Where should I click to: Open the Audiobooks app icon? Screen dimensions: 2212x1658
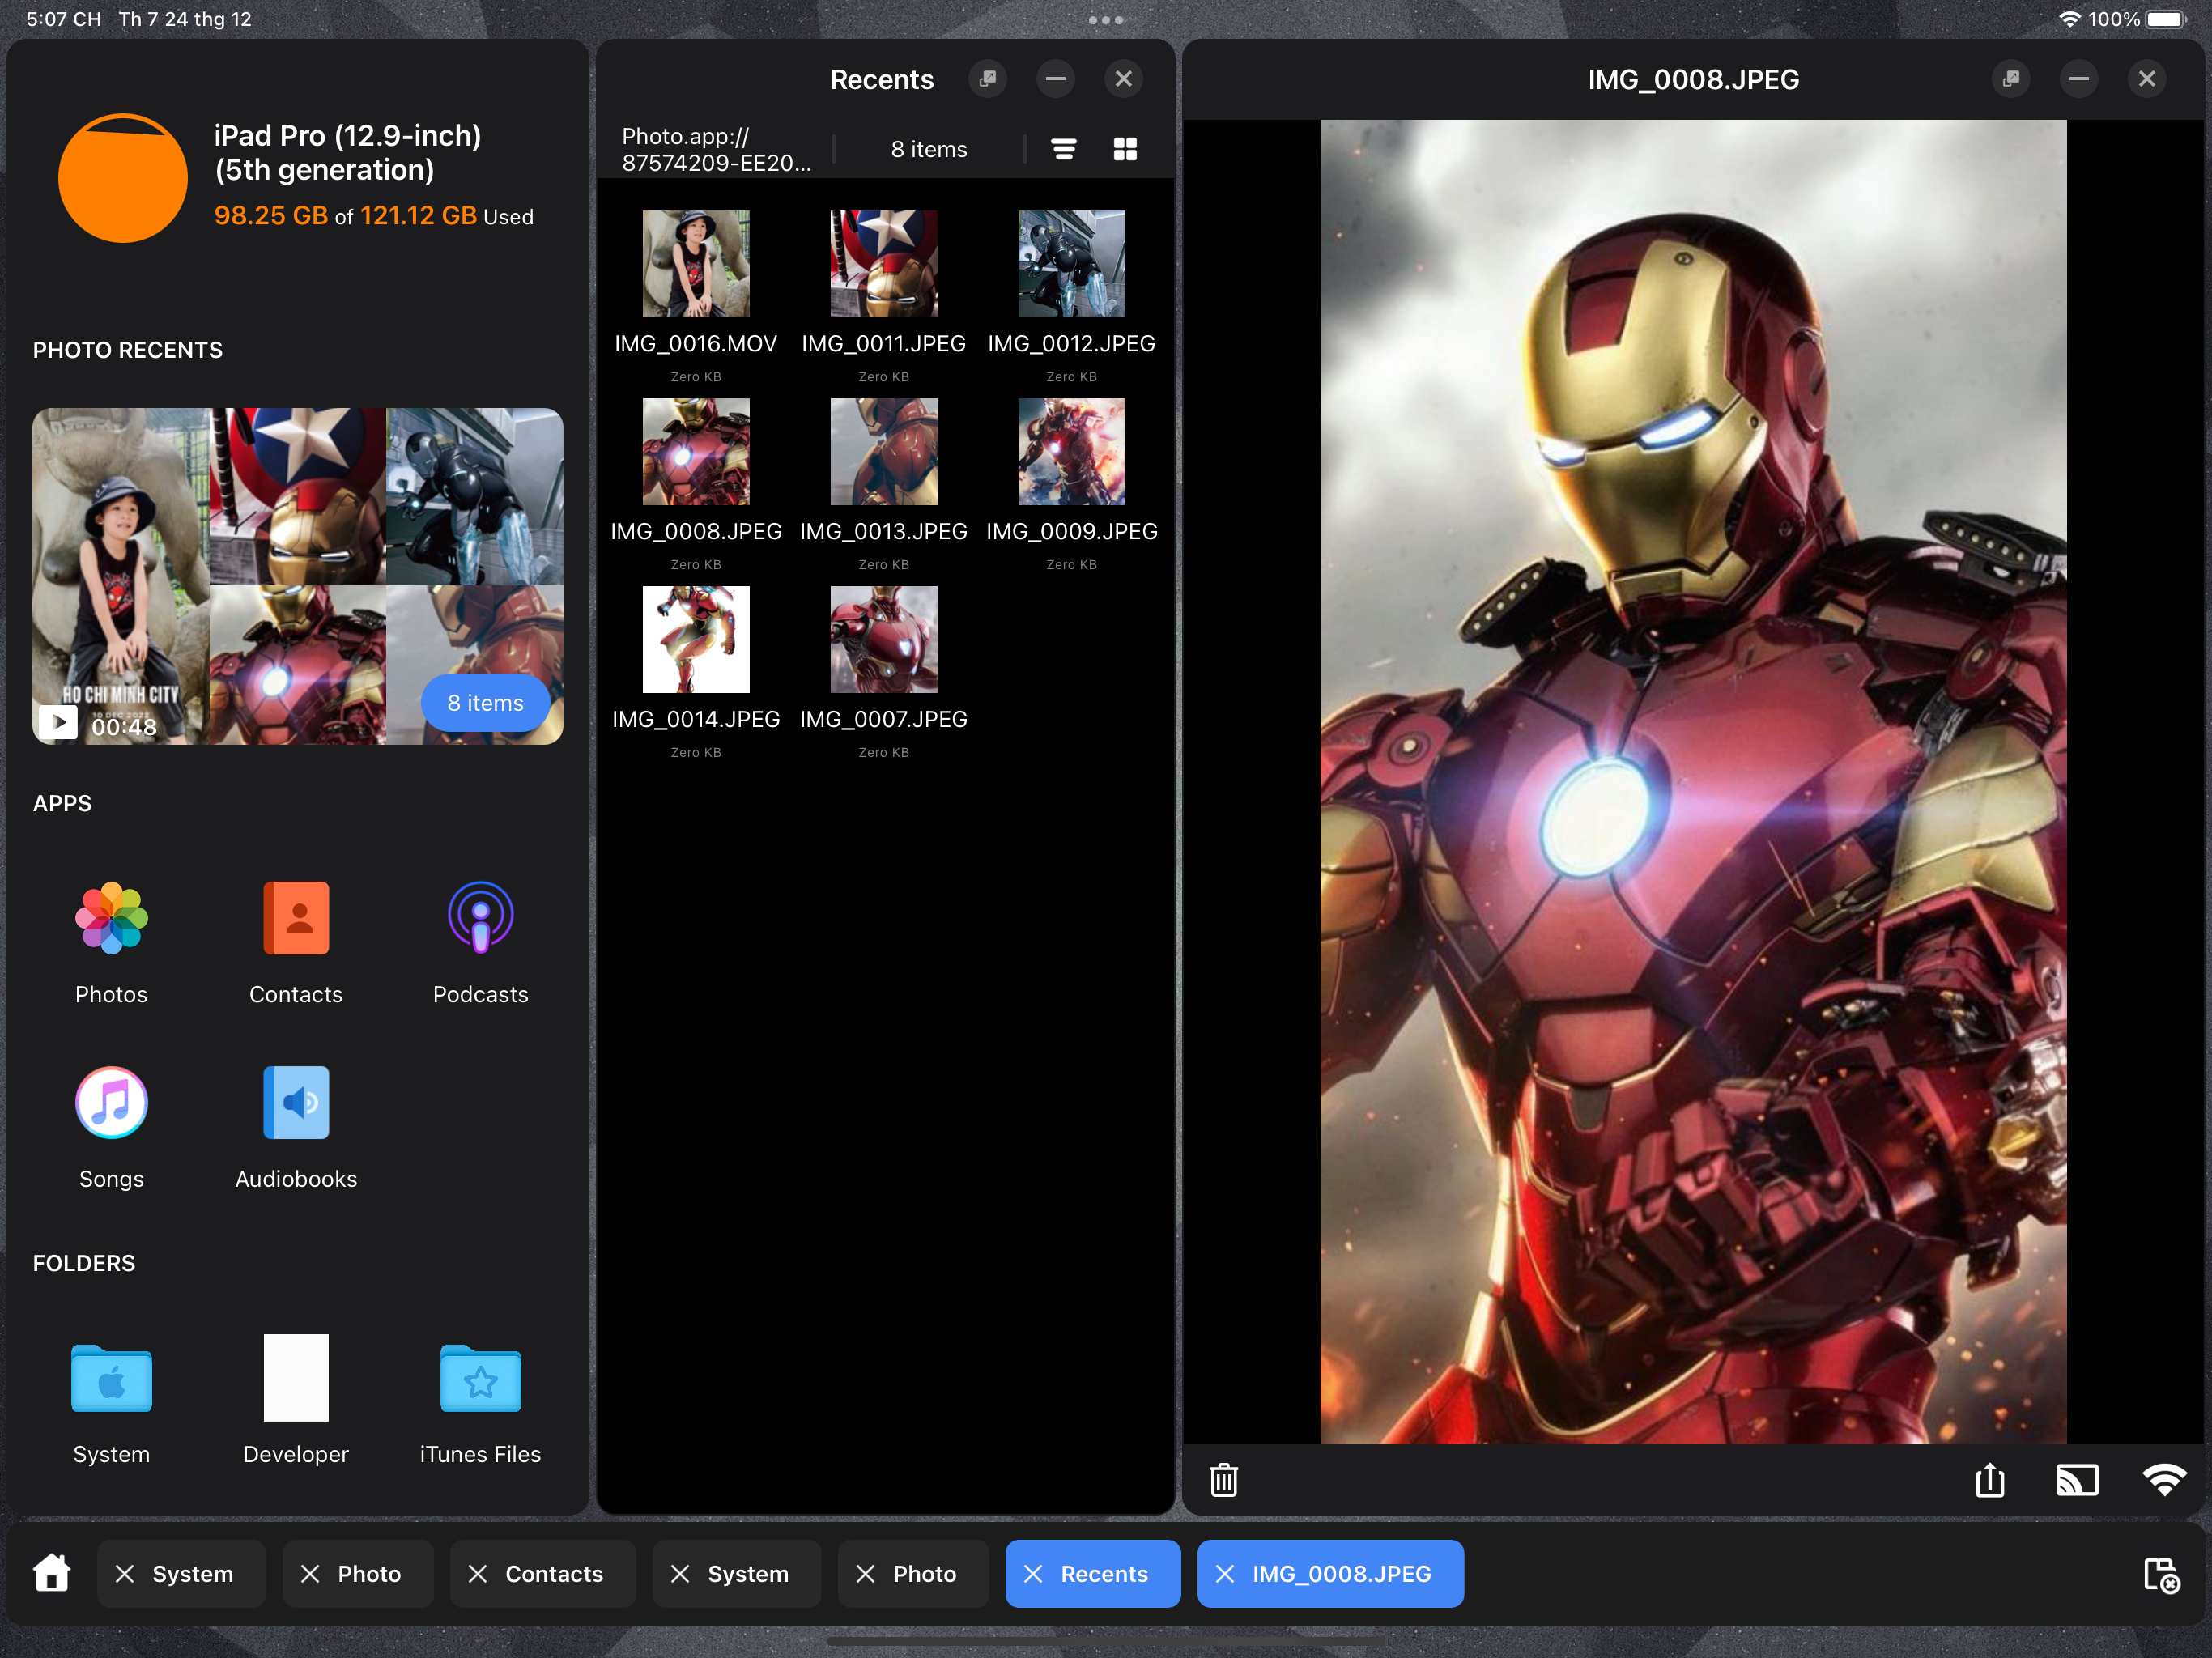296,1102
